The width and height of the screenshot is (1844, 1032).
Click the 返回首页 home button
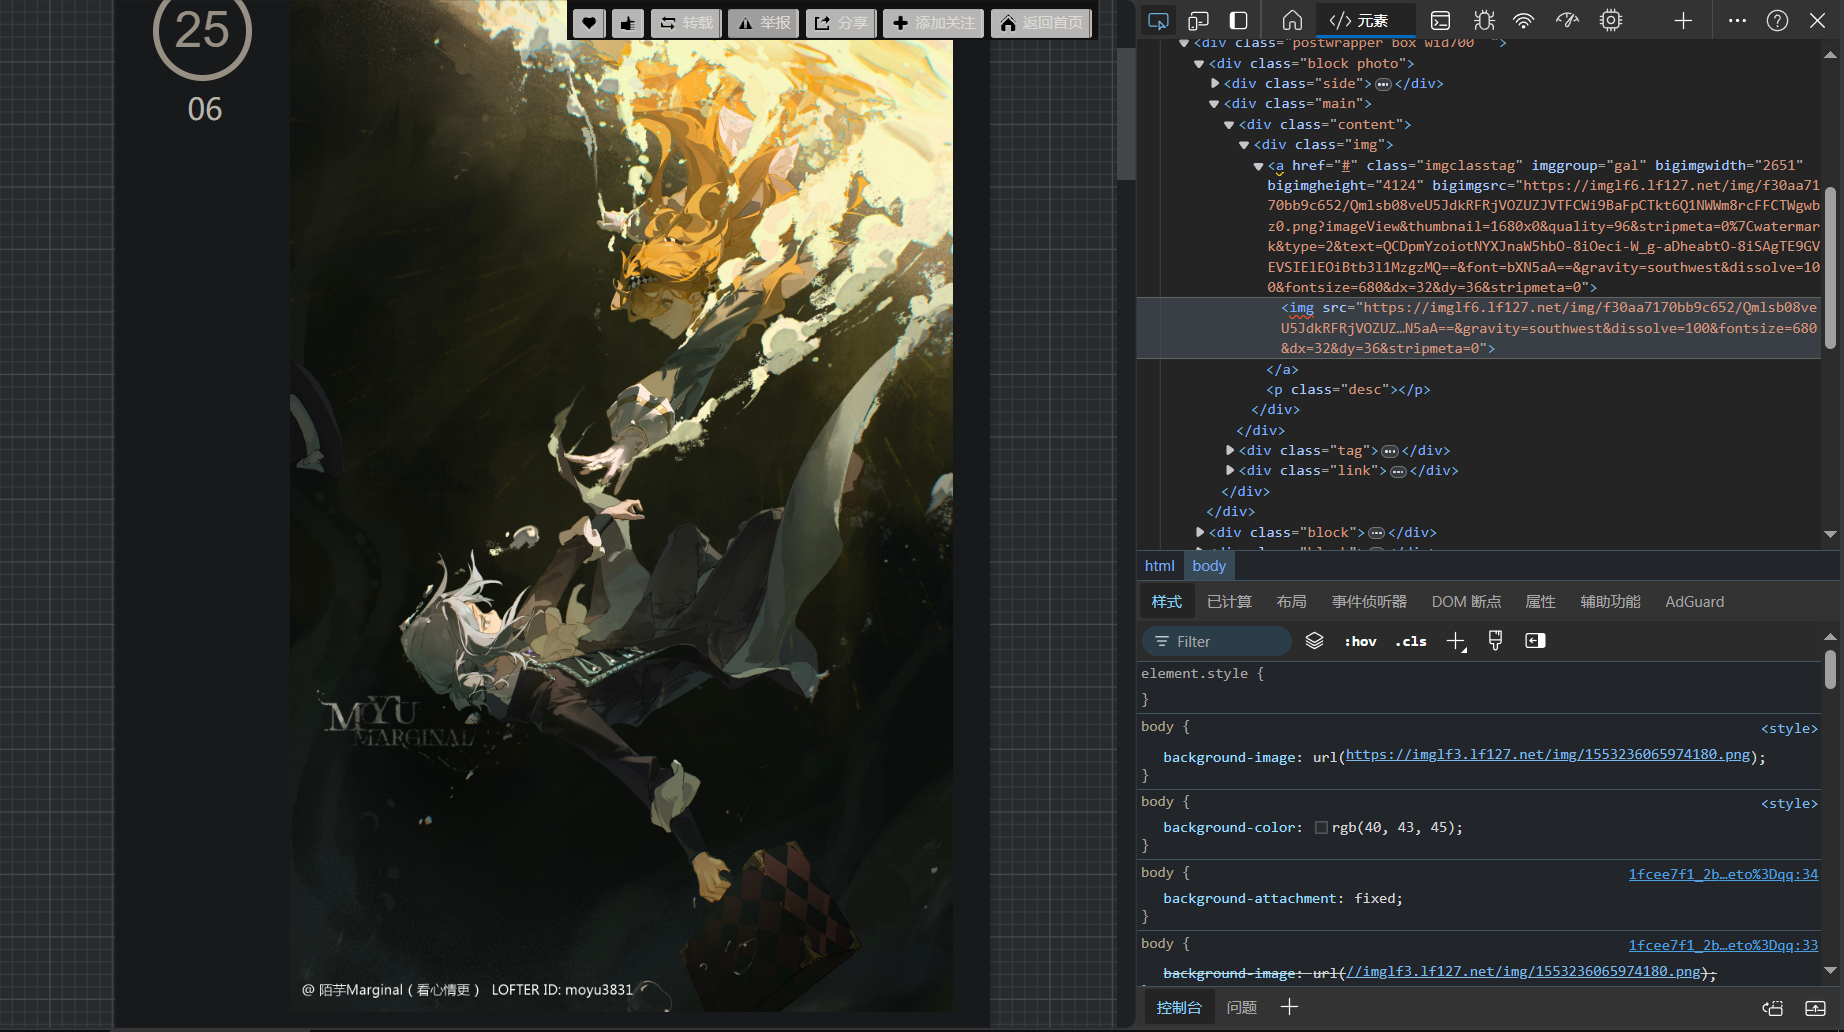[x=1041, y=23]
